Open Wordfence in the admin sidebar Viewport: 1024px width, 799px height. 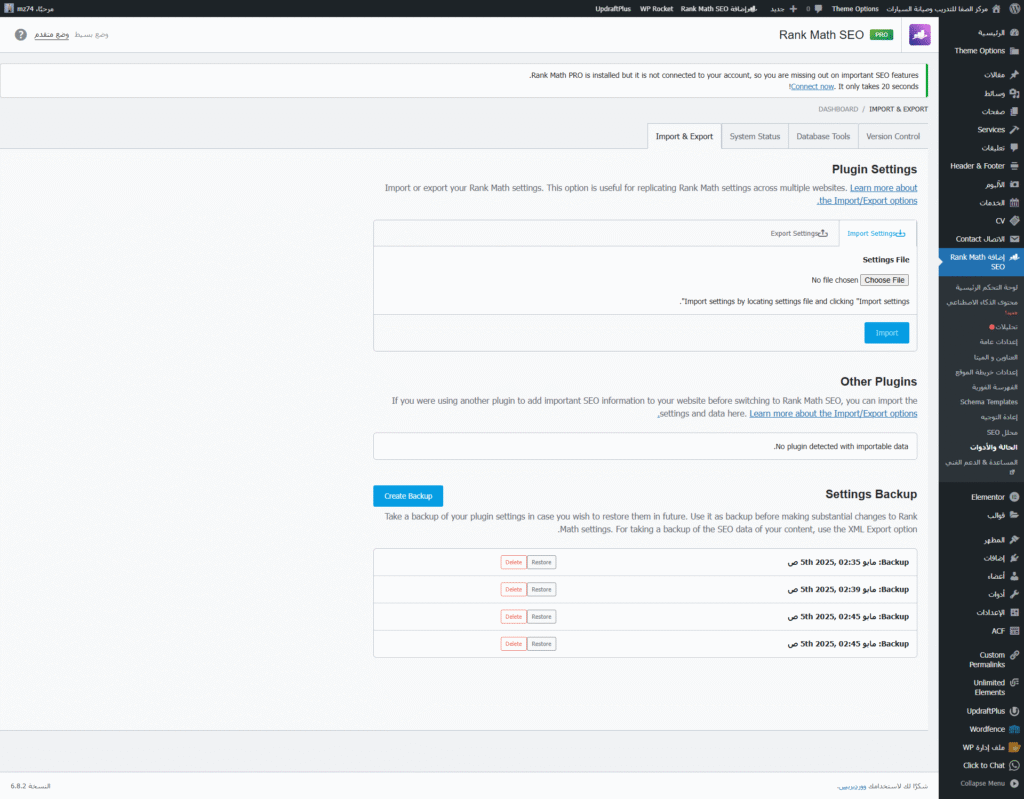(x=986, y=729)
